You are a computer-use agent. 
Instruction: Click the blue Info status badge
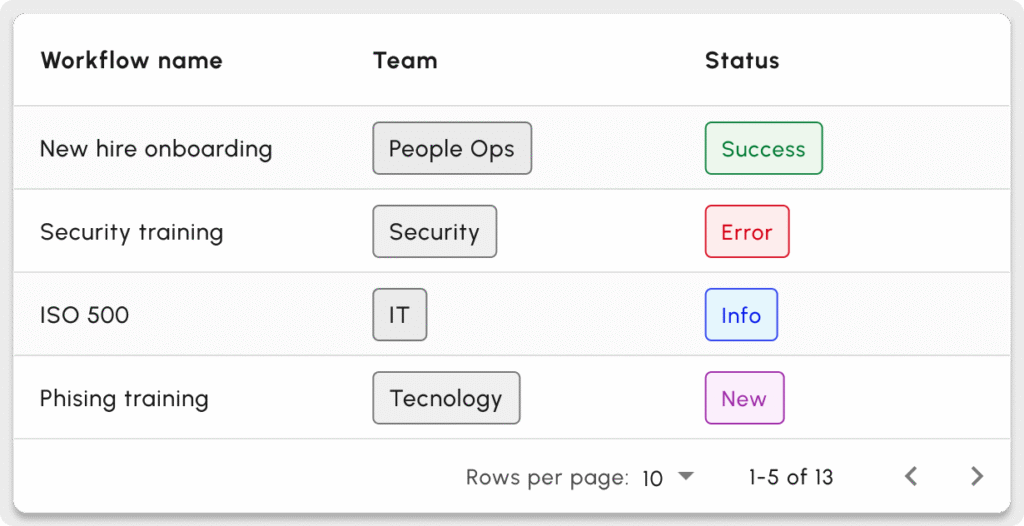pyautogui.click(x=741, y=315)
